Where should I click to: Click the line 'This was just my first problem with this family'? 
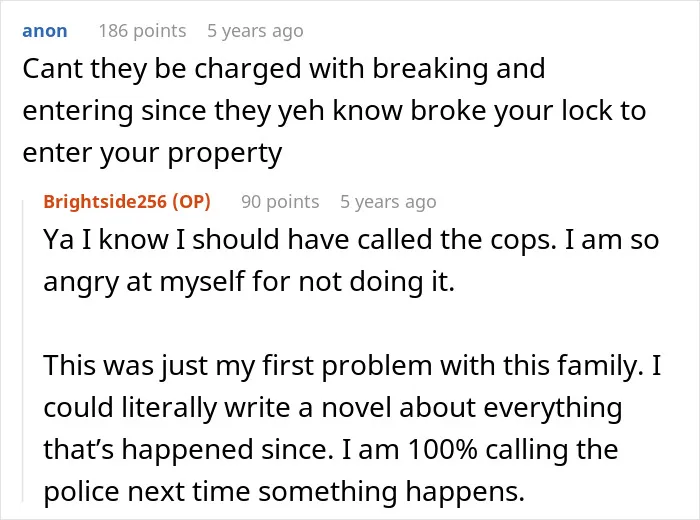pos(342,366)
